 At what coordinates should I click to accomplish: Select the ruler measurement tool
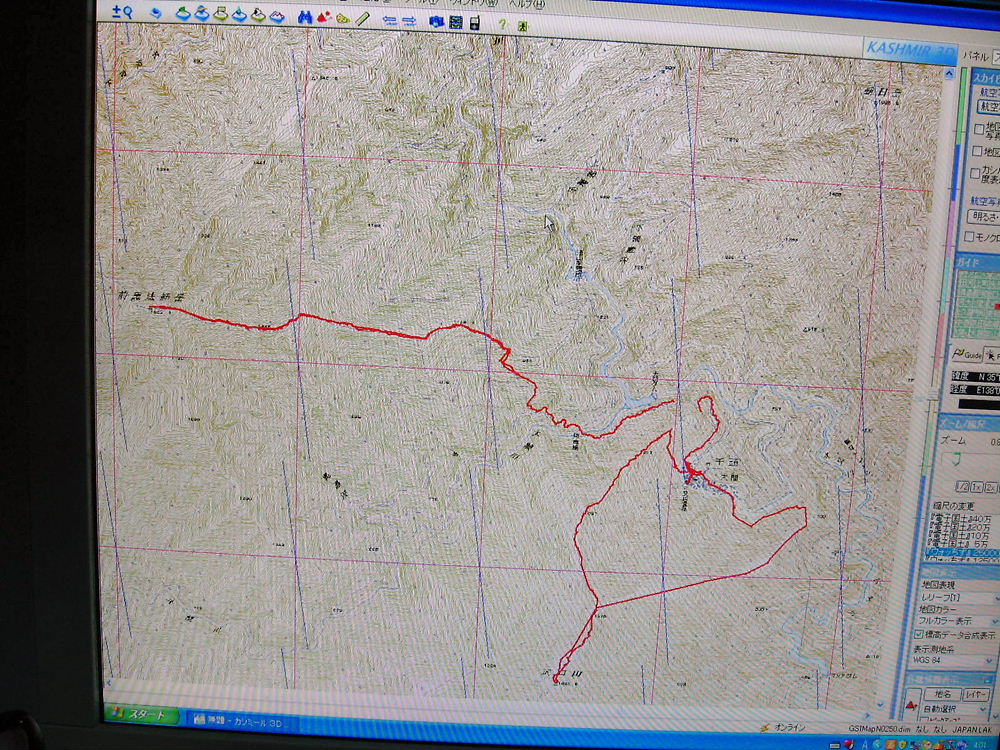pyautogui.click(x=363, y=18)
